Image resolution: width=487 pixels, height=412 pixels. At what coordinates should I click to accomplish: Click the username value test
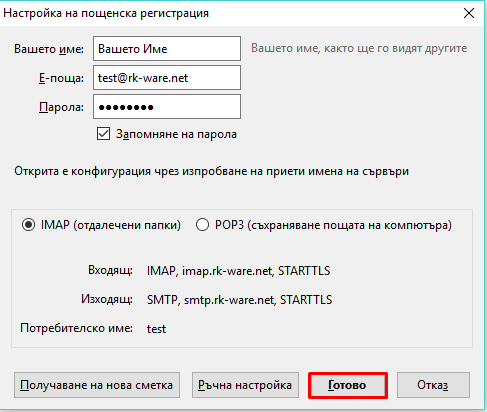pos(156,329)
